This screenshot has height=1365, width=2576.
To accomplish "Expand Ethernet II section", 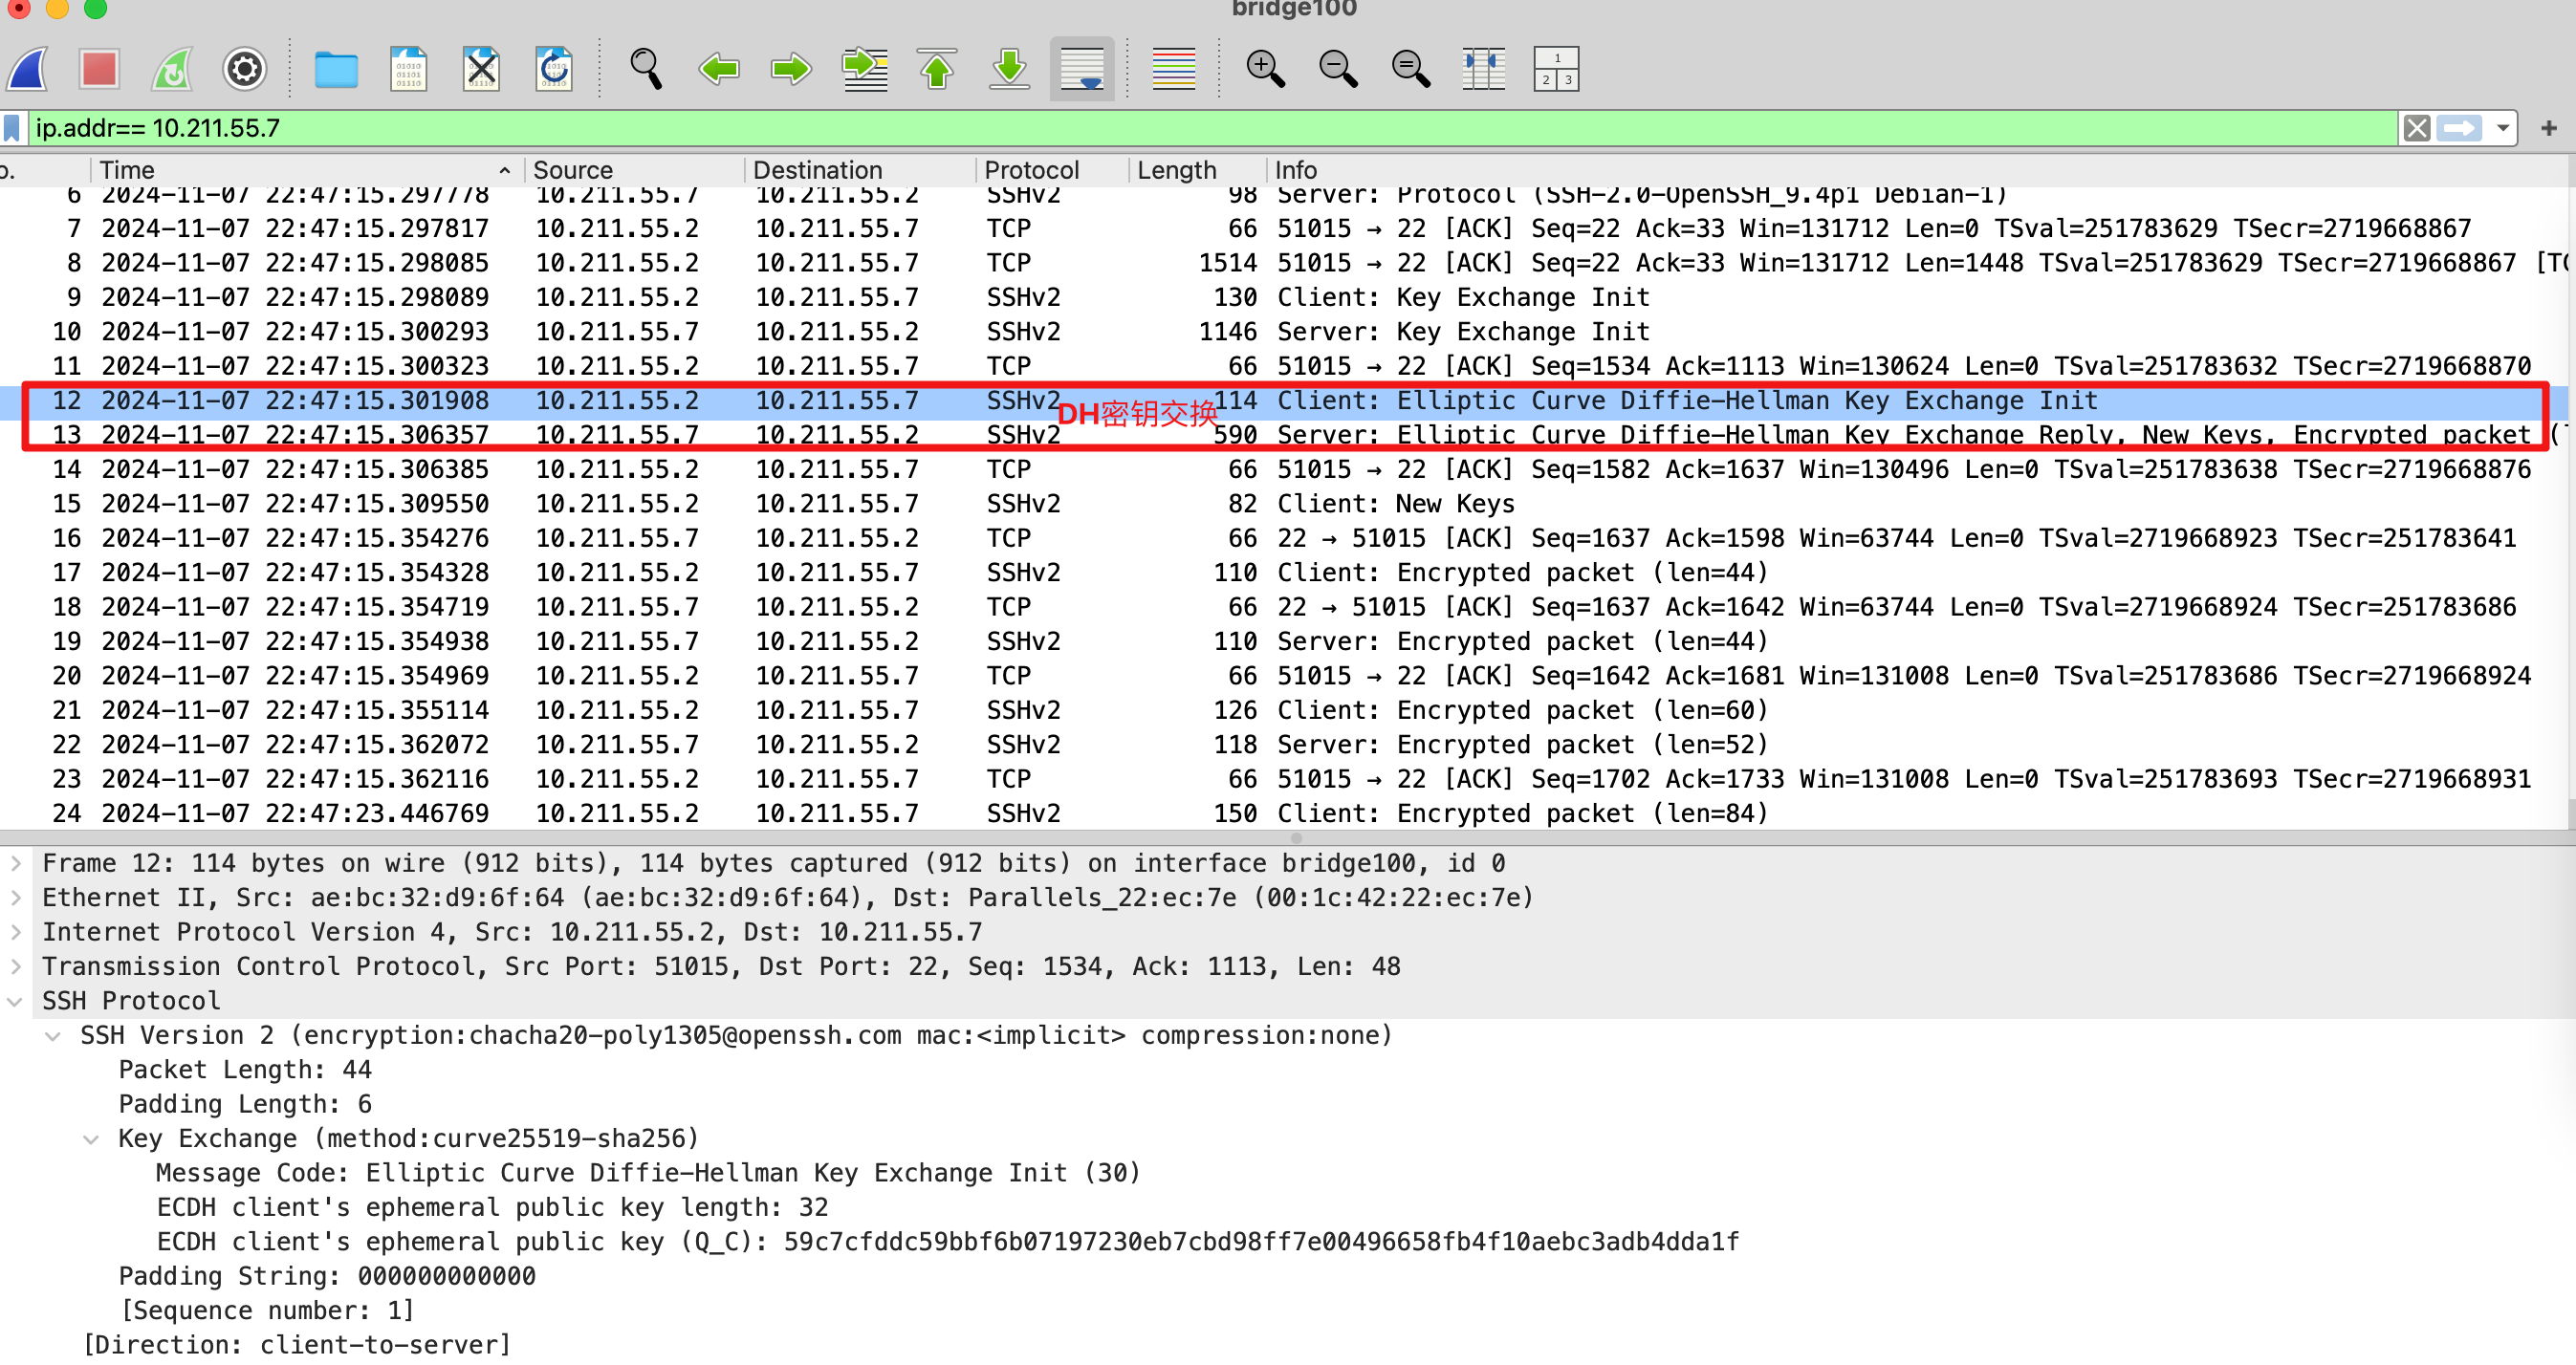I will pos(16,897).
